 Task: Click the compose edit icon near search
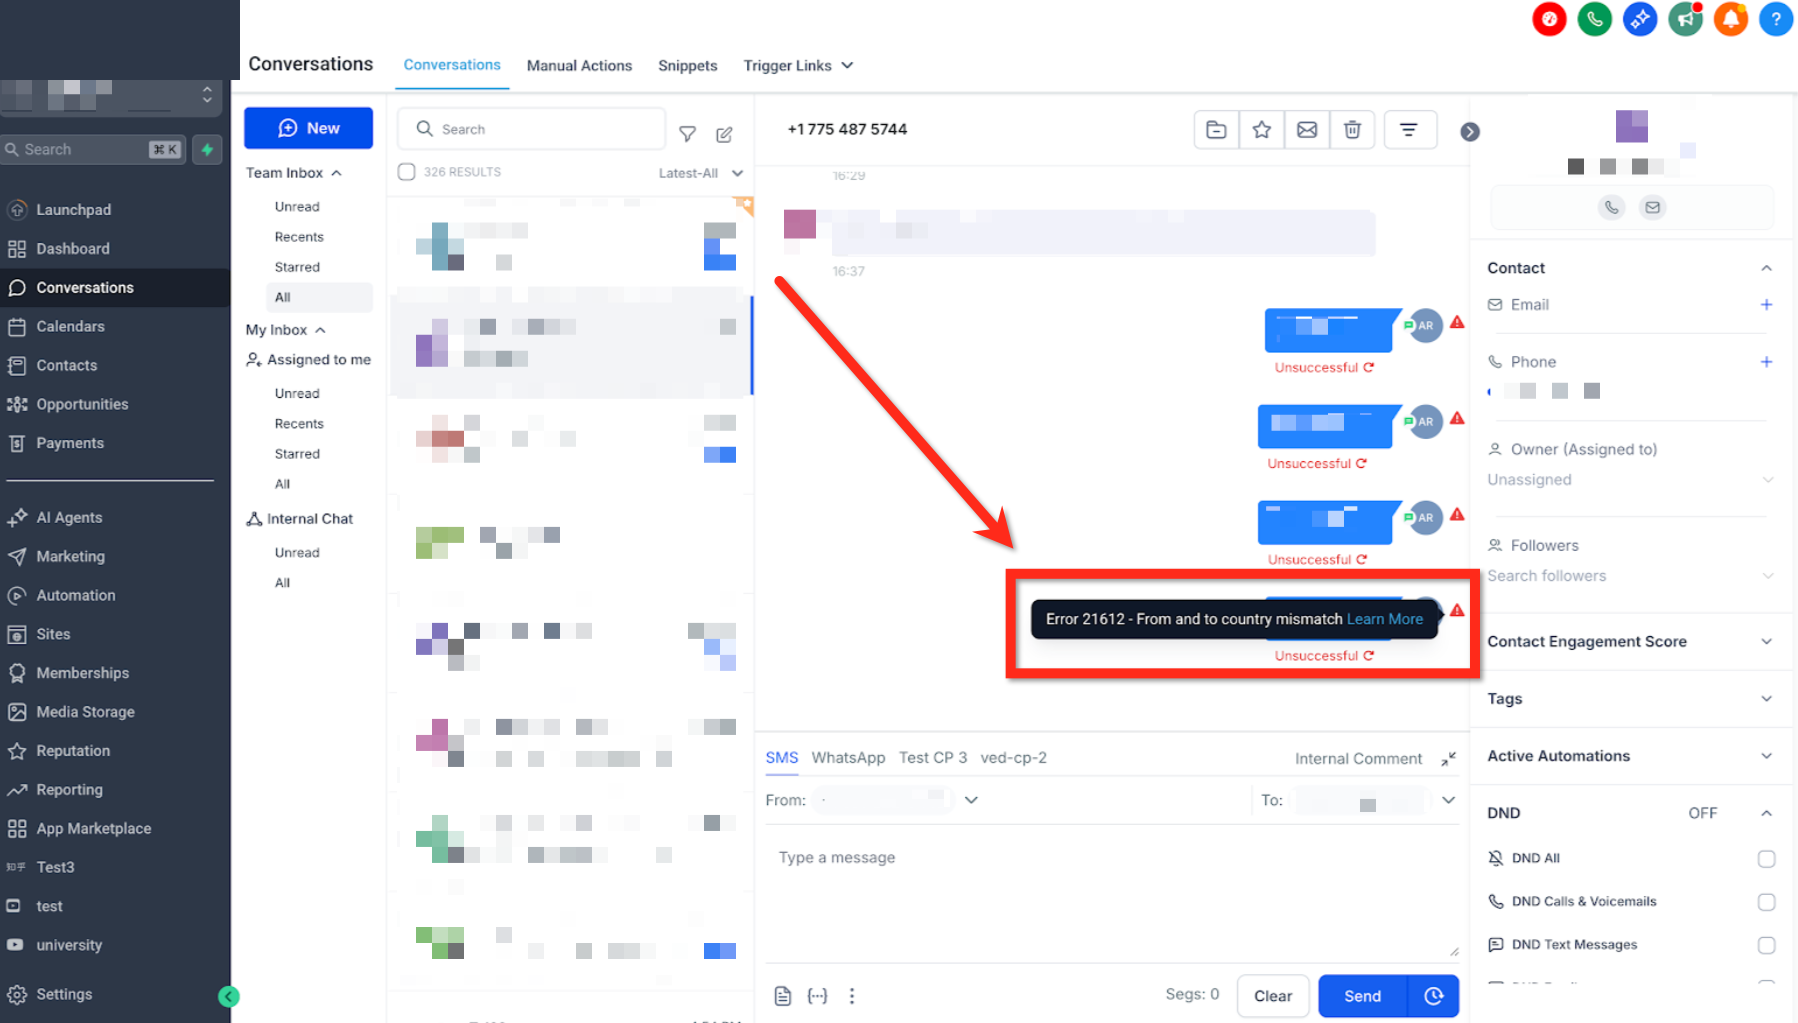724,134
